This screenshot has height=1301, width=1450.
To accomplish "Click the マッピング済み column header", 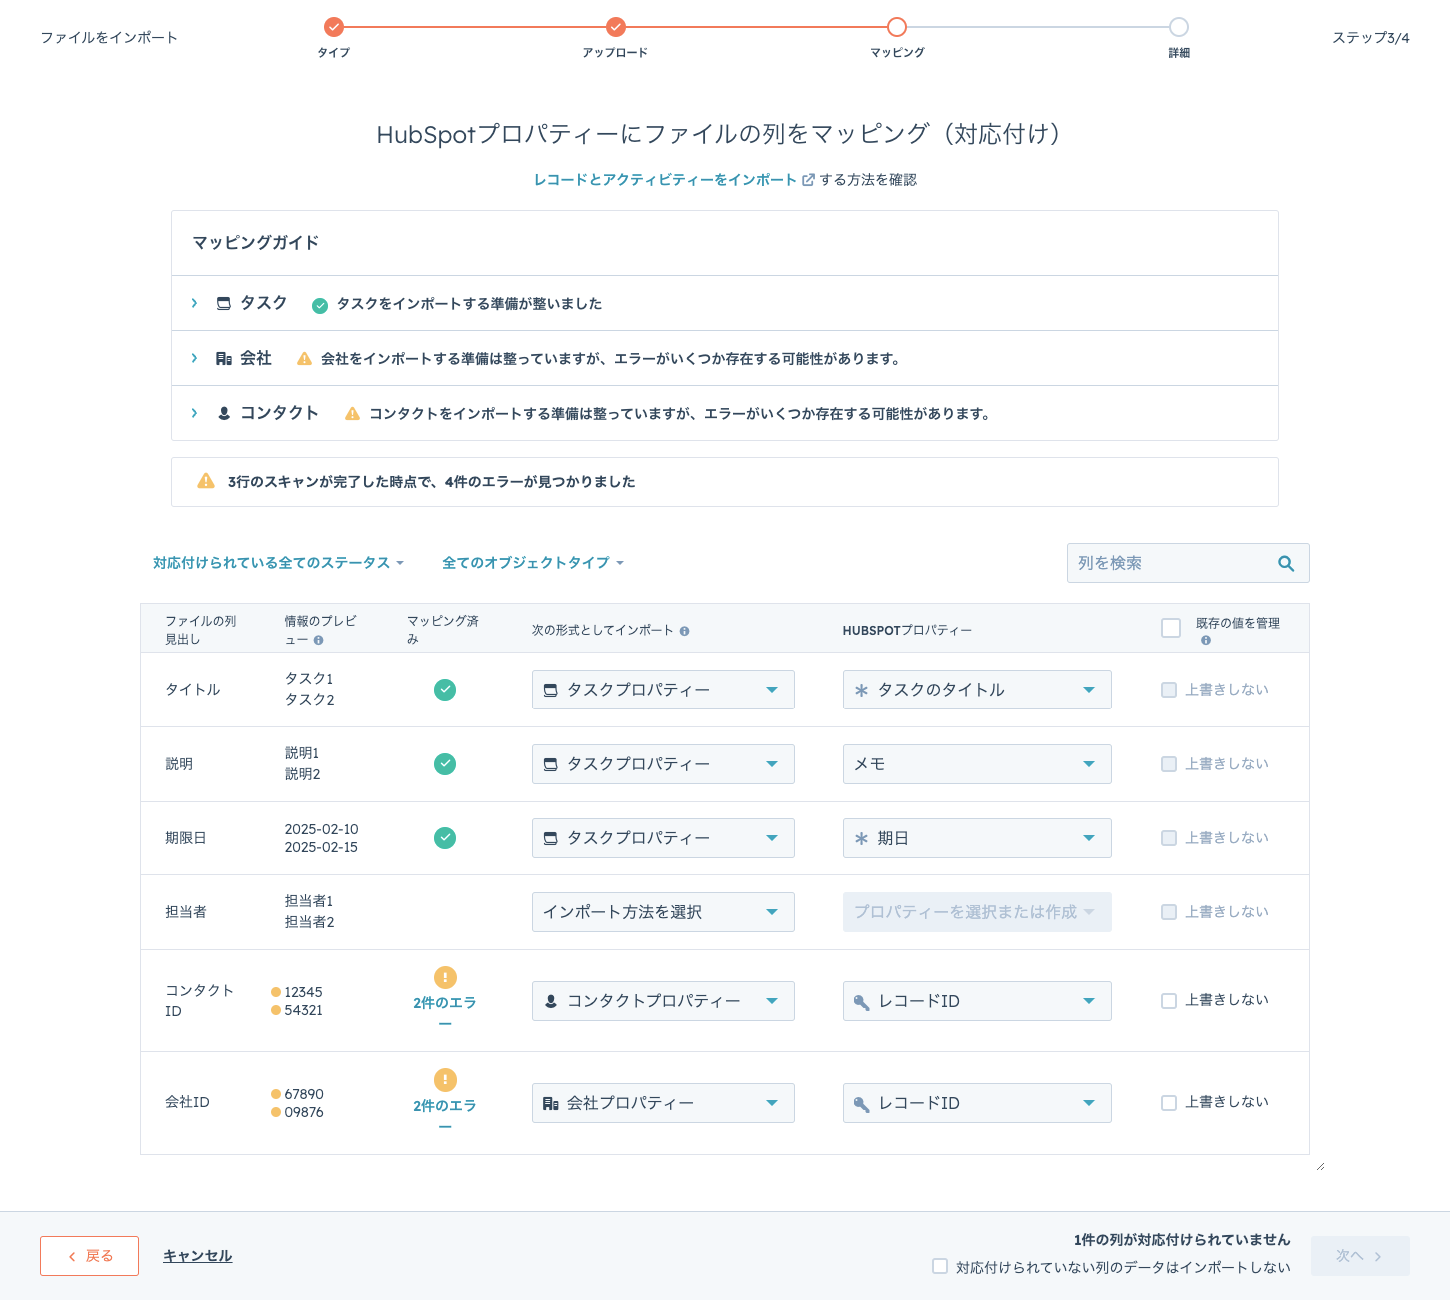I will click(443, 630).
